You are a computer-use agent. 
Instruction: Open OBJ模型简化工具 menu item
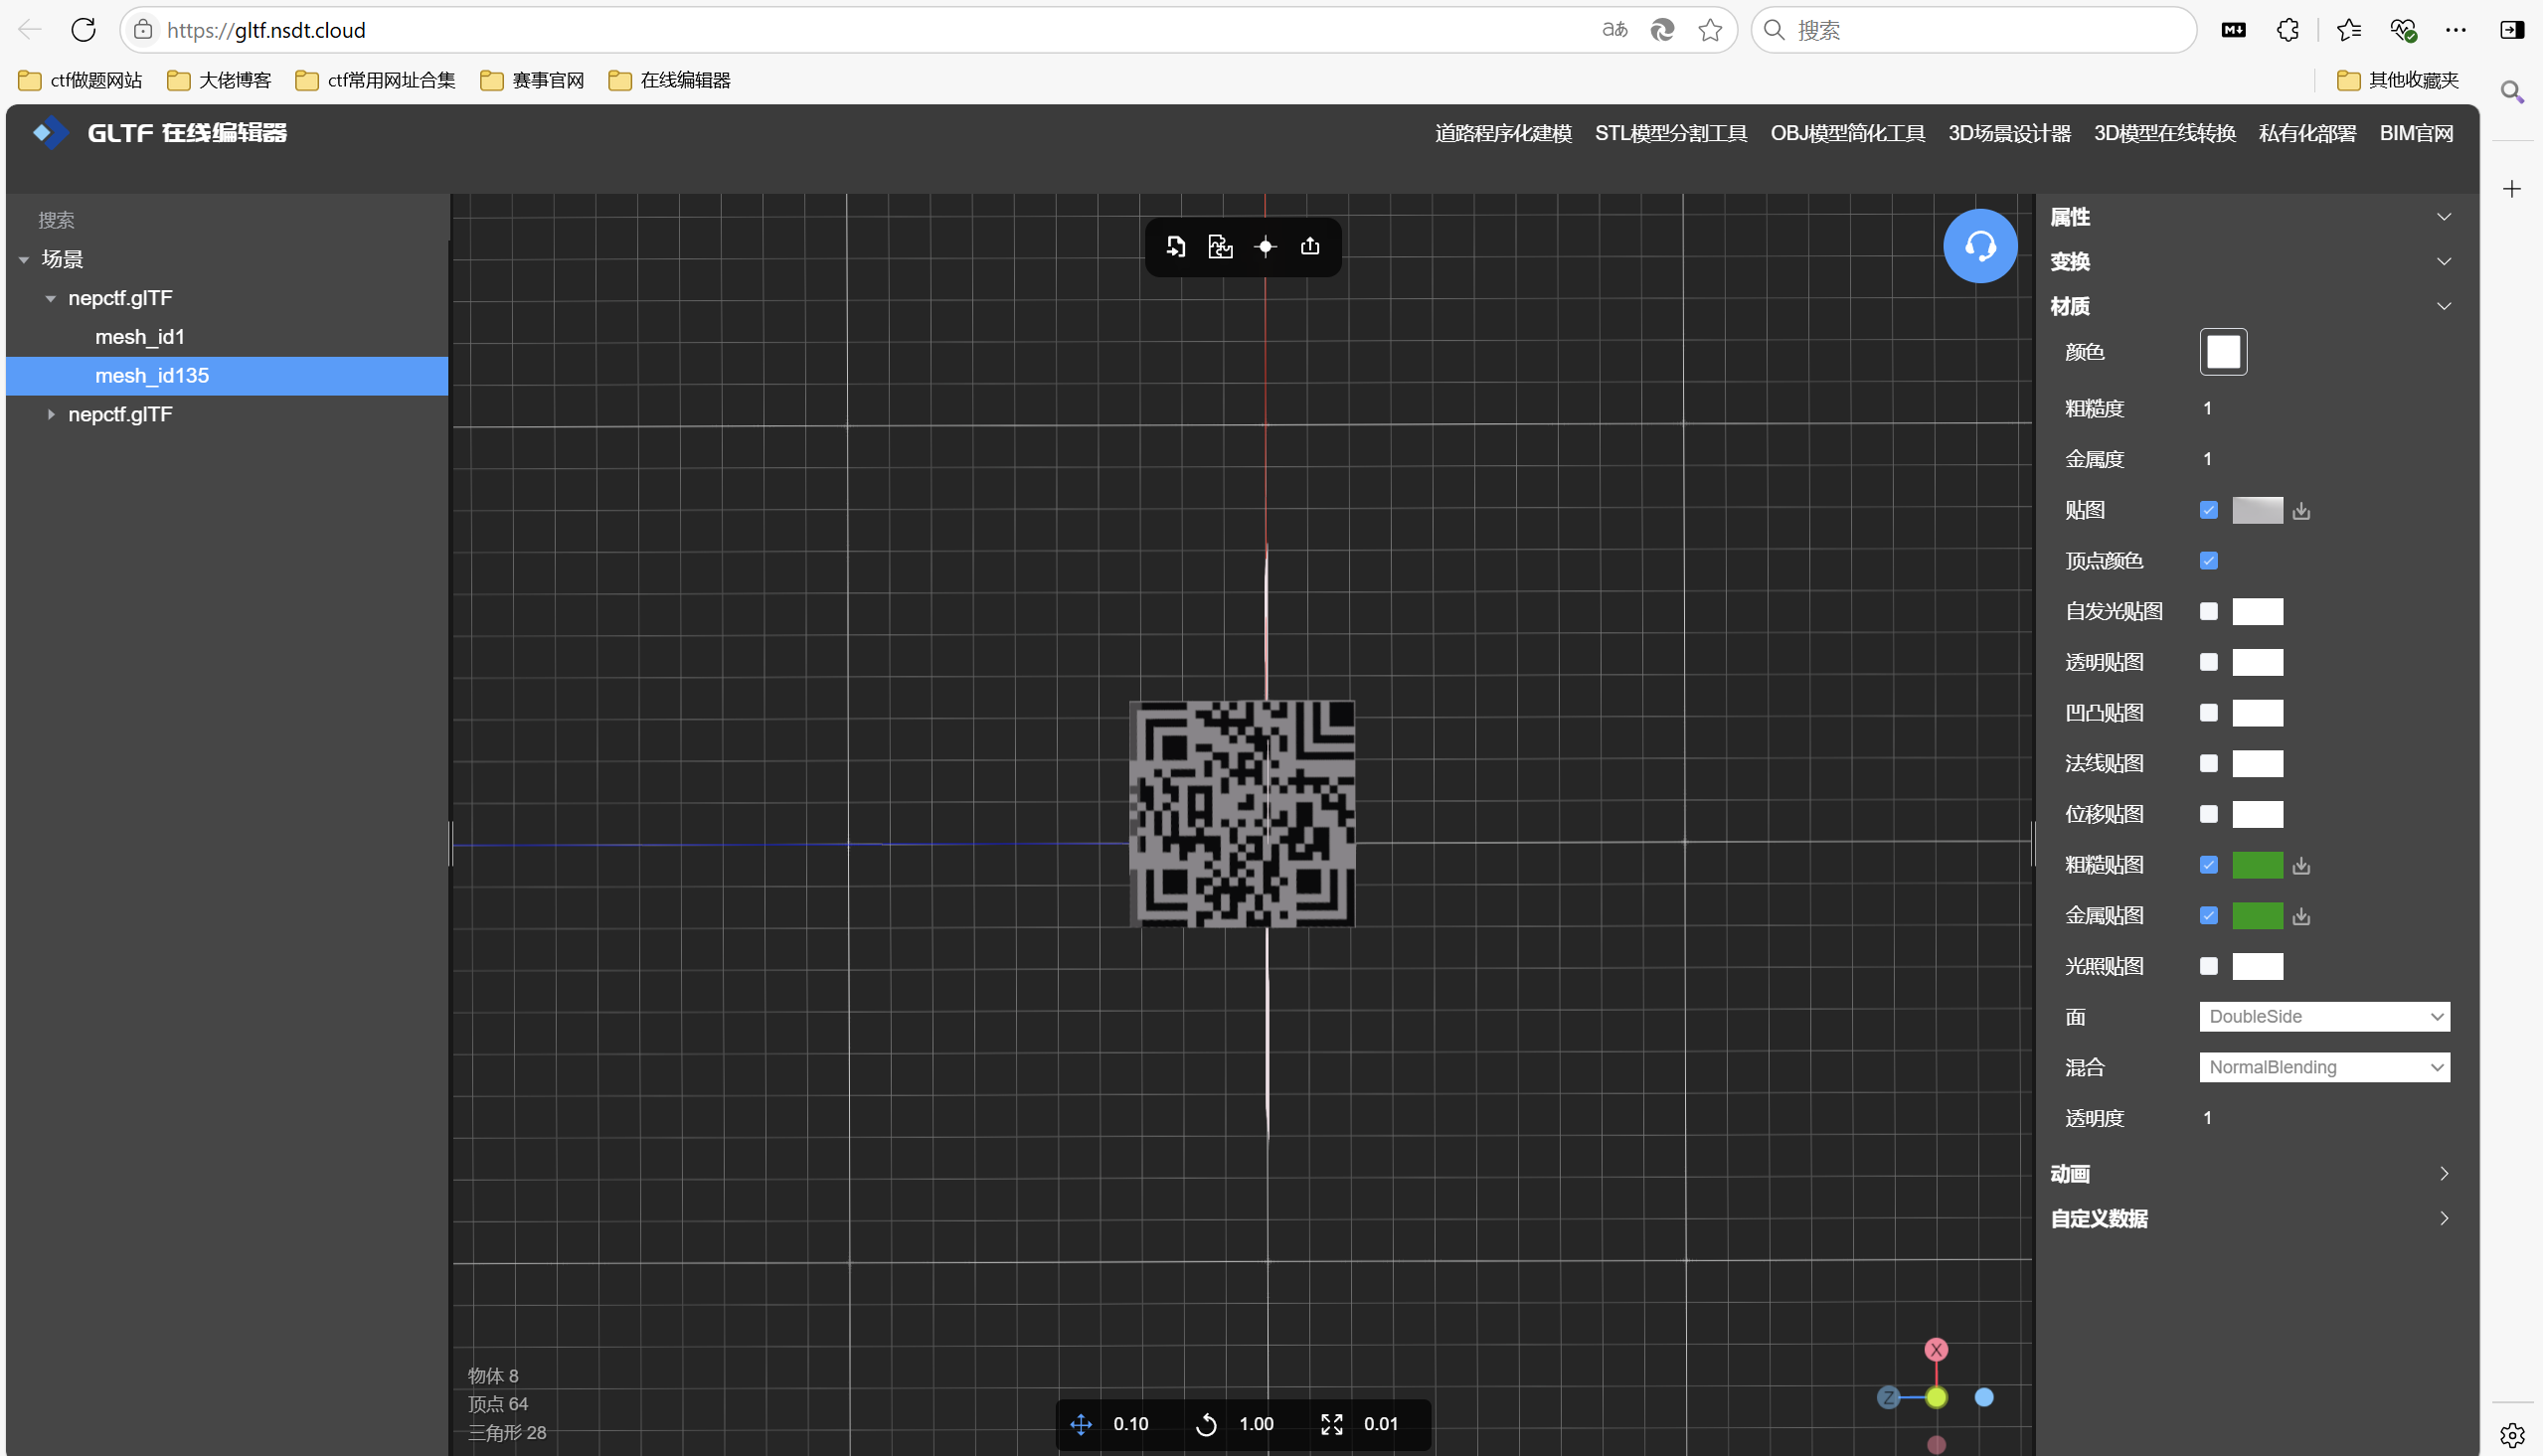1847,133
